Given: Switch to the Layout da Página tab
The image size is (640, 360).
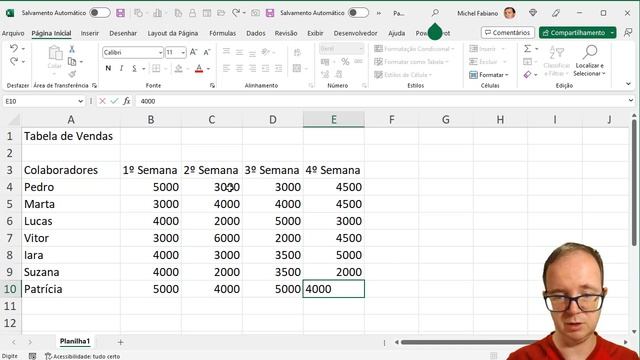Looking at the screenshot, I should click(173, 33).
